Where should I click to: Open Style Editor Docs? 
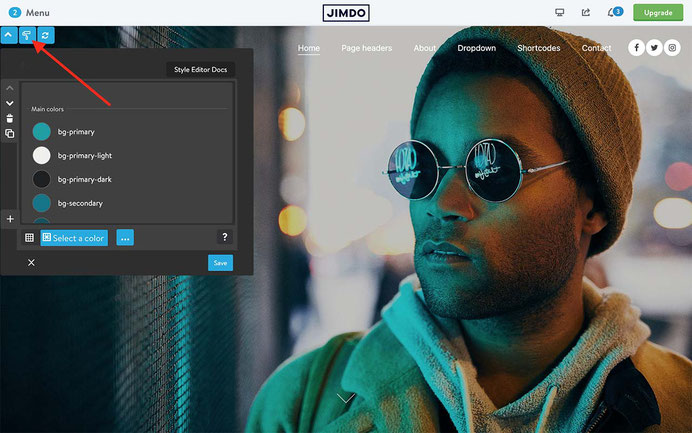pyautogui.click(x=200, y=70)
